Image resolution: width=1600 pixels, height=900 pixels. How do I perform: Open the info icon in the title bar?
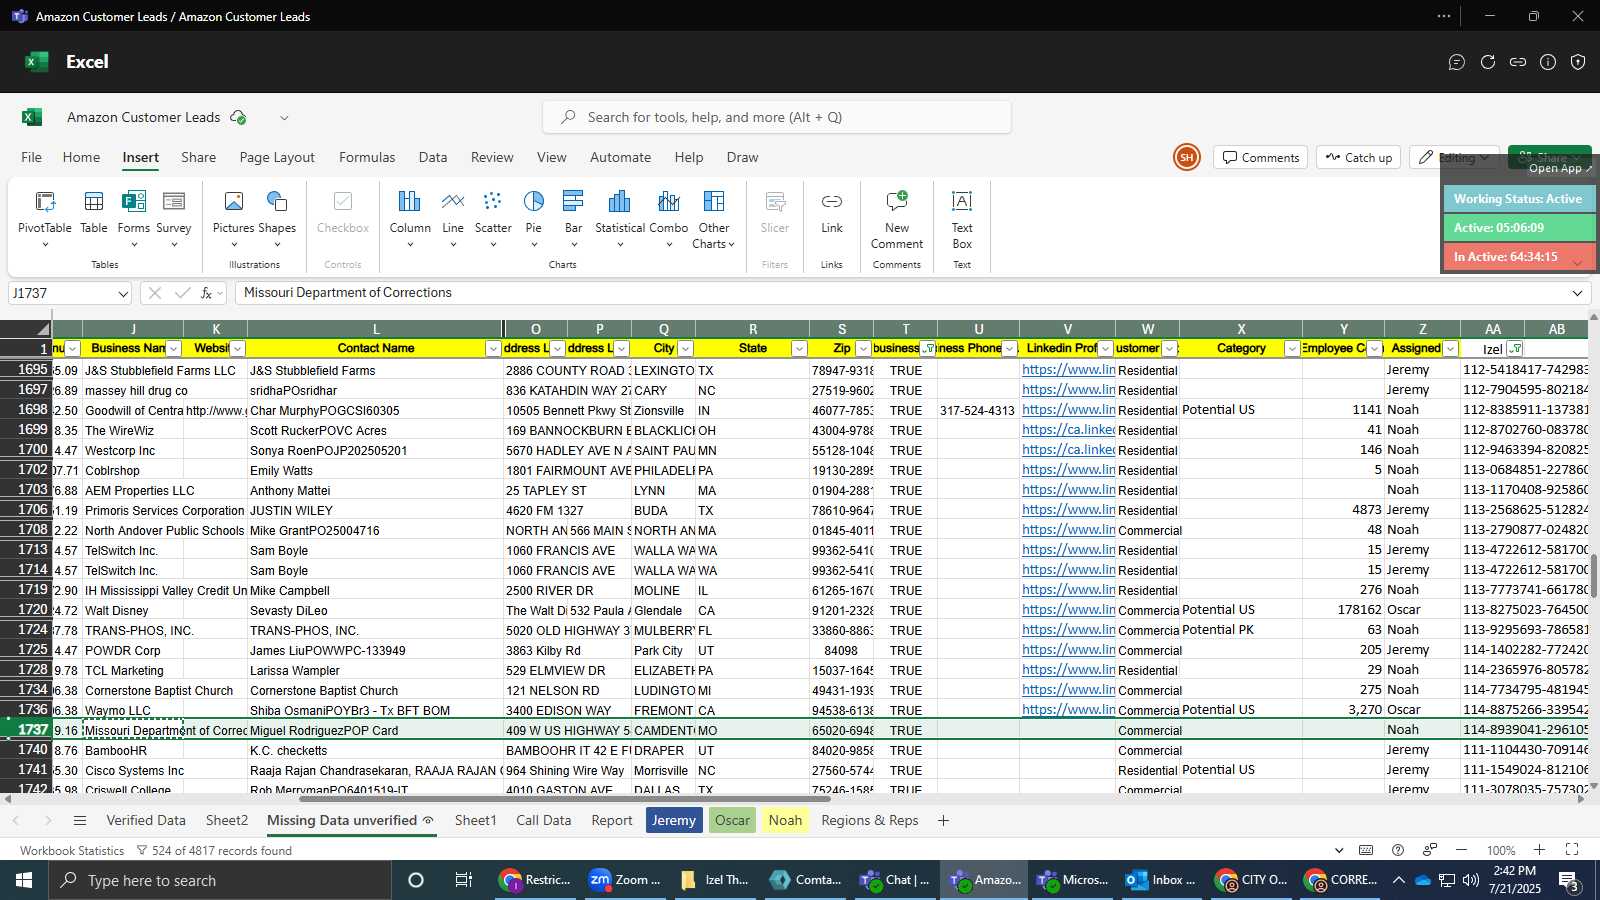coord(1548,62)
